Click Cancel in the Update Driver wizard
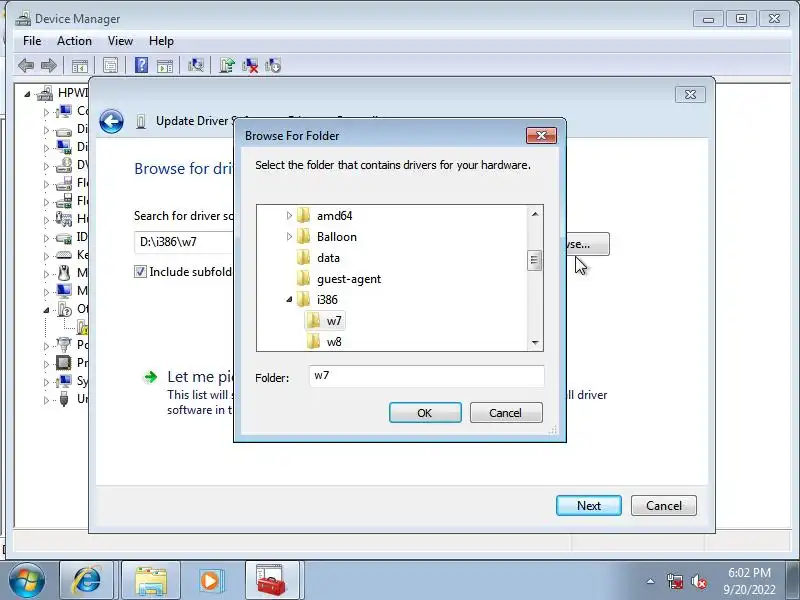Image resolution: width=800 pixels, height=600 pixels. click(x=664, y=506)
